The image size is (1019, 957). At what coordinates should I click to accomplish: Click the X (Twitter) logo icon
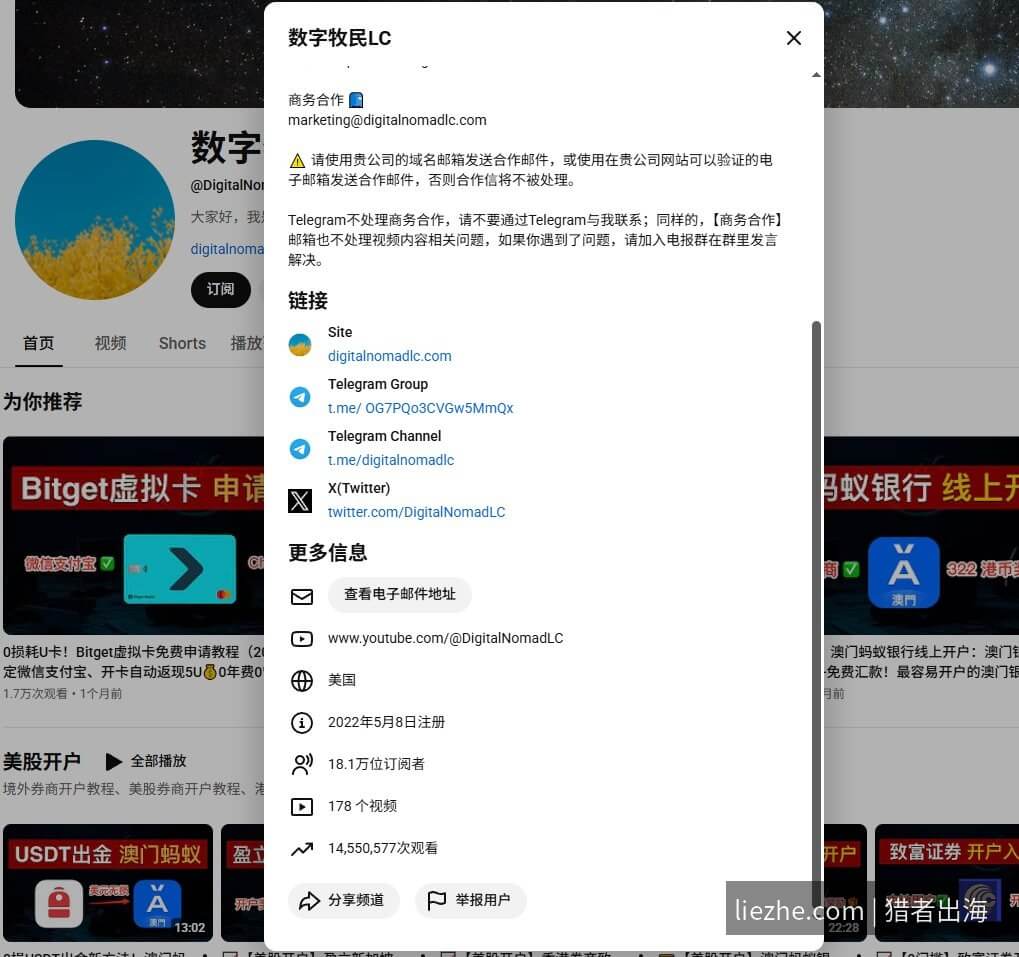(300, 501)
